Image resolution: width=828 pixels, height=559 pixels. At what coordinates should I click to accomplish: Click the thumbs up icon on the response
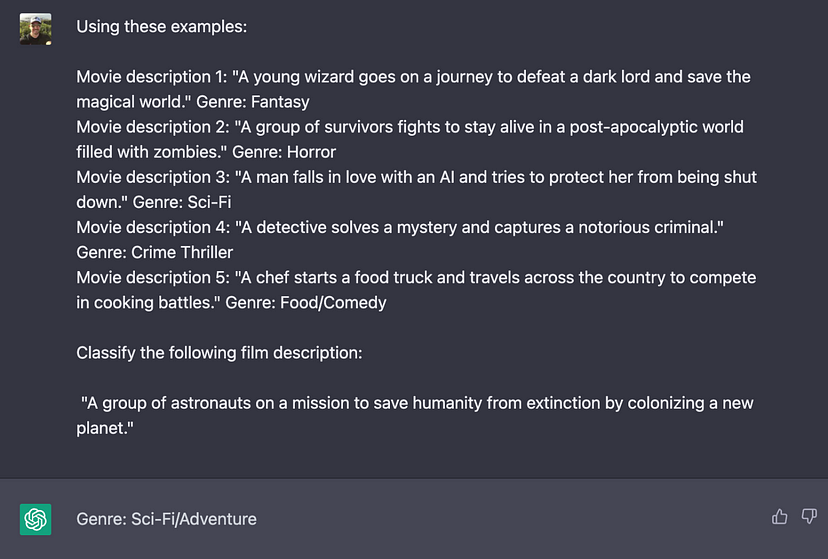click(x=780, y=517)
